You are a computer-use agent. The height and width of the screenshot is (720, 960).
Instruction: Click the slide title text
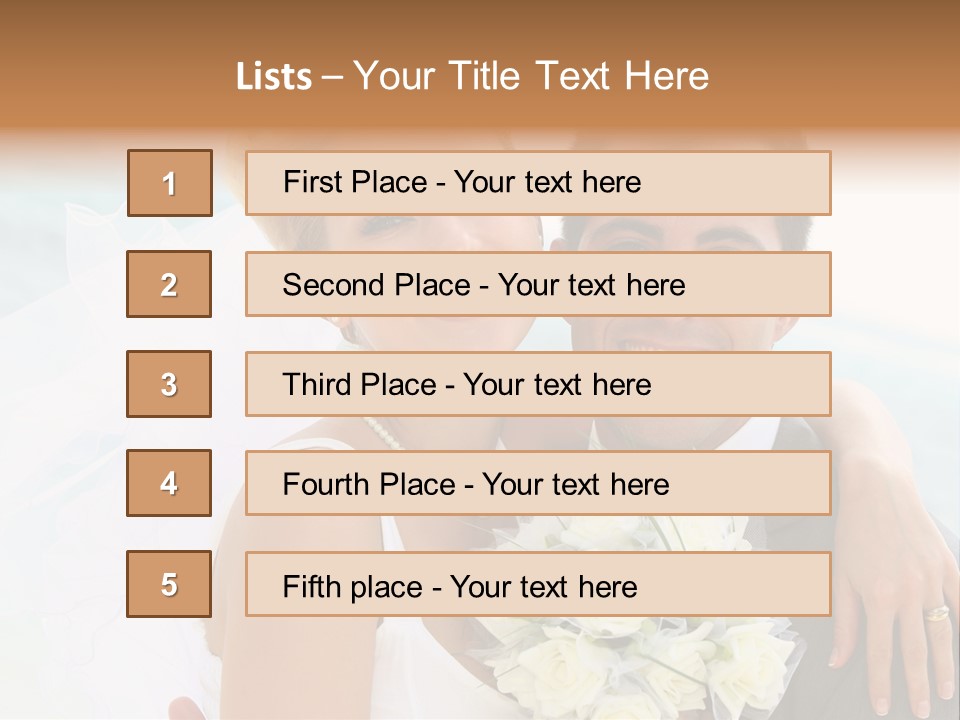pyautogui.click(x=473, y=76)
